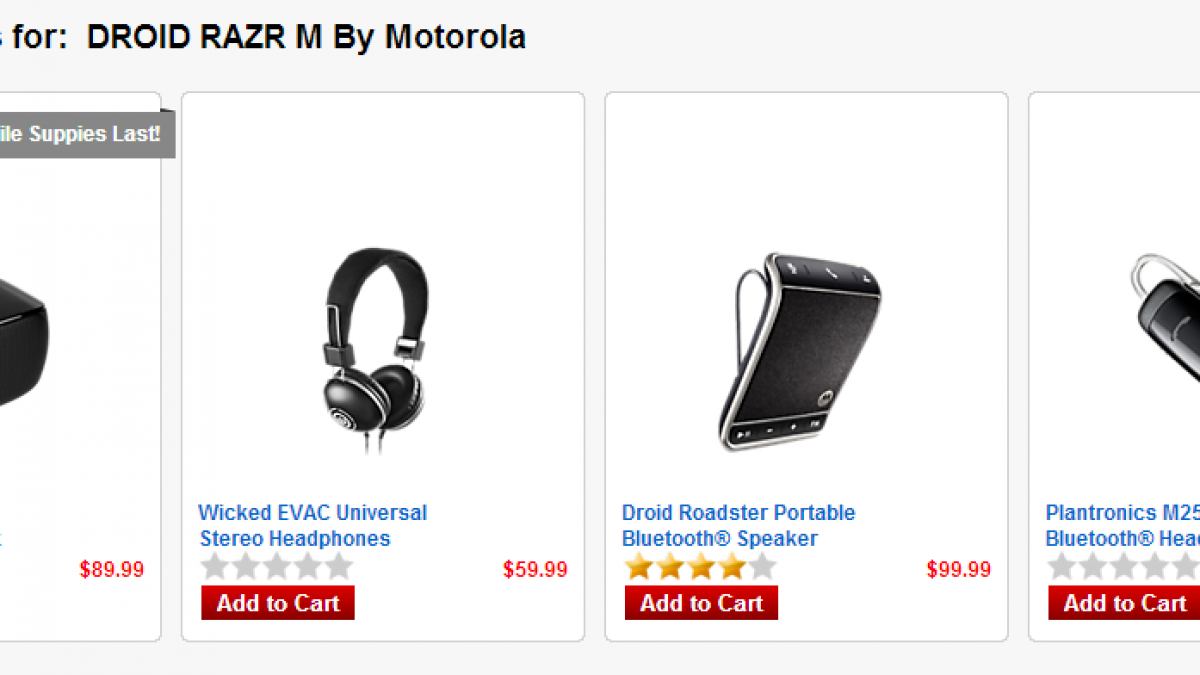Click the Plantronics headset star rating
The image size is (1200, 675).
click(x=1122, y=568)
